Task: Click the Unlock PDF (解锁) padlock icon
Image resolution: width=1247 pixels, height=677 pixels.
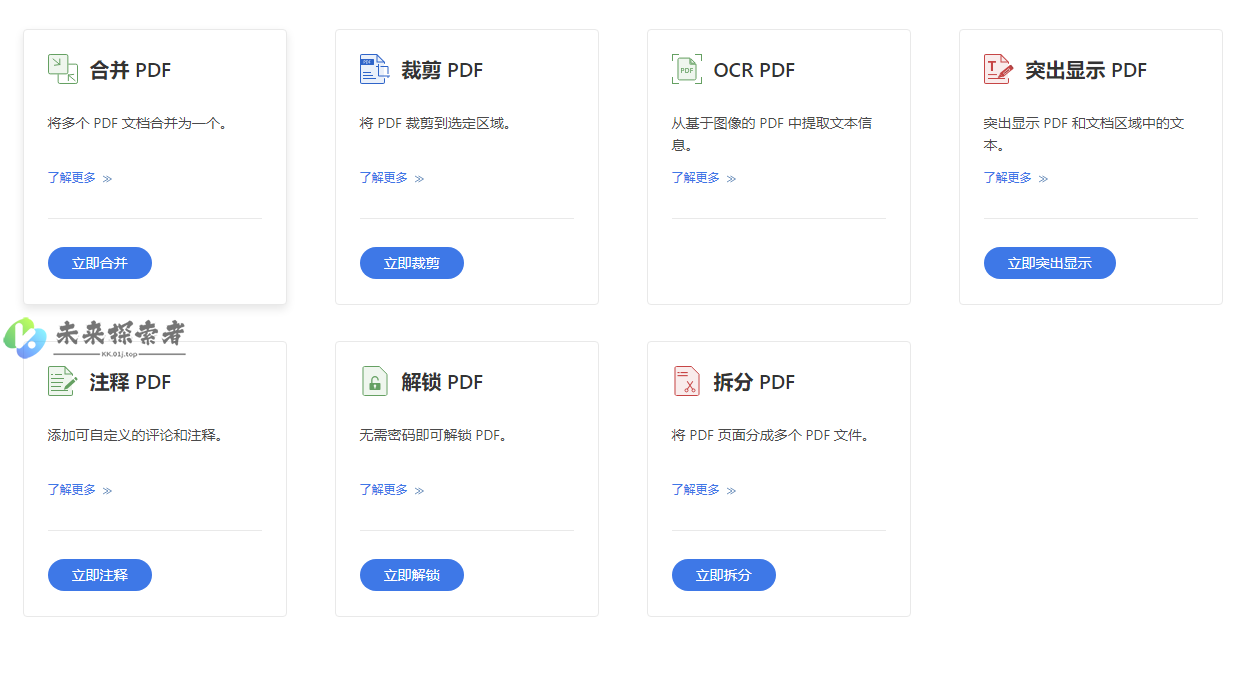Action: pyautogui.click(x=374, y=381)
